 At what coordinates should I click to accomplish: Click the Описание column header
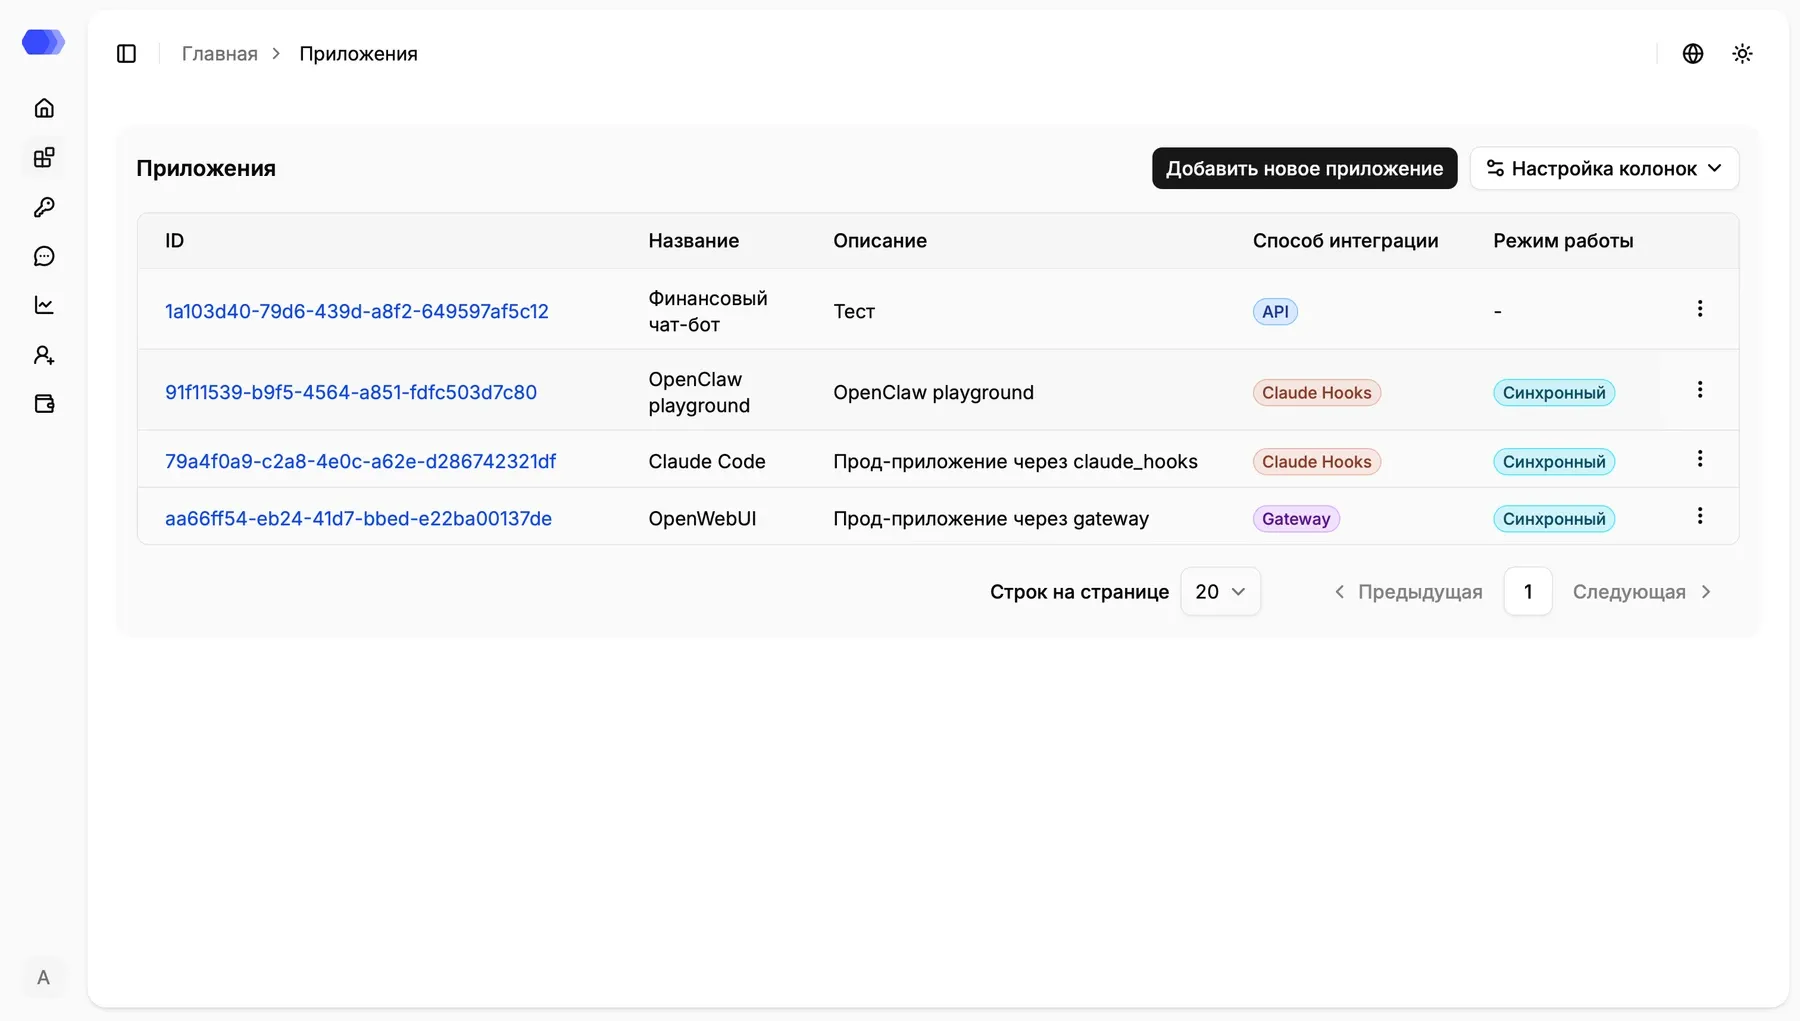(x=880, y=240)
